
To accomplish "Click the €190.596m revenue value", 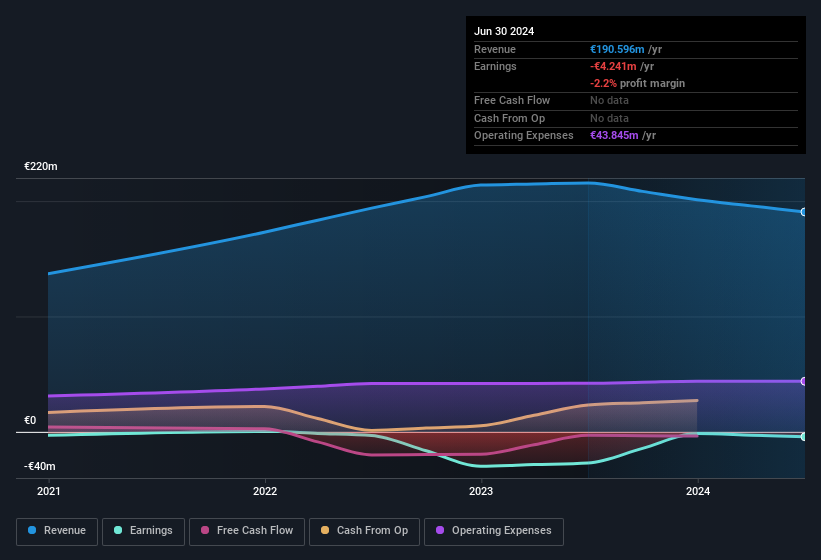I will (x=617, y=49).
